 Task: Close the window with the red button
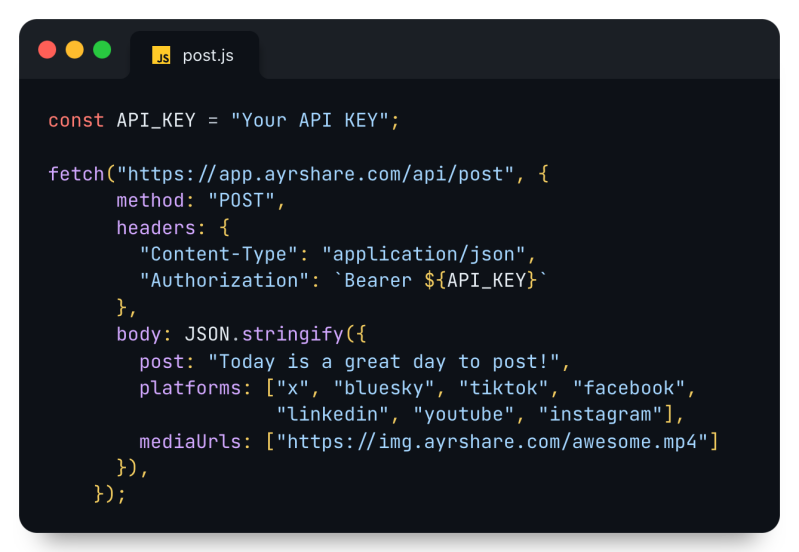point(47,50)
